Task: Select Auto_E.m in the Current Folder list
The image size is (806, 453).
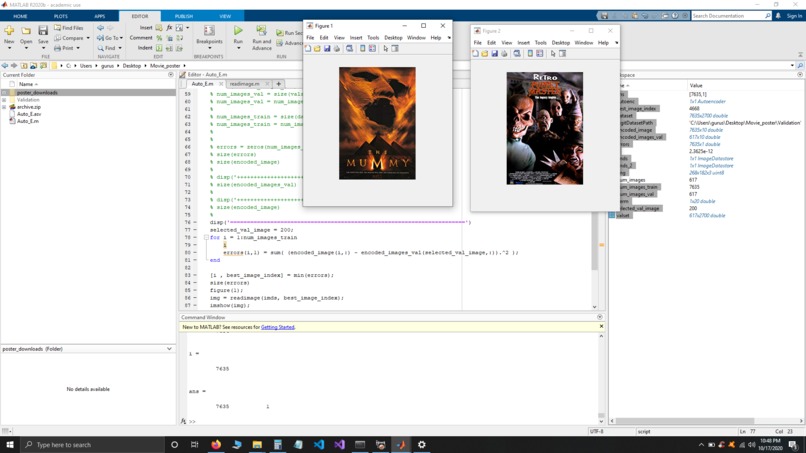Action: point(28,121)
